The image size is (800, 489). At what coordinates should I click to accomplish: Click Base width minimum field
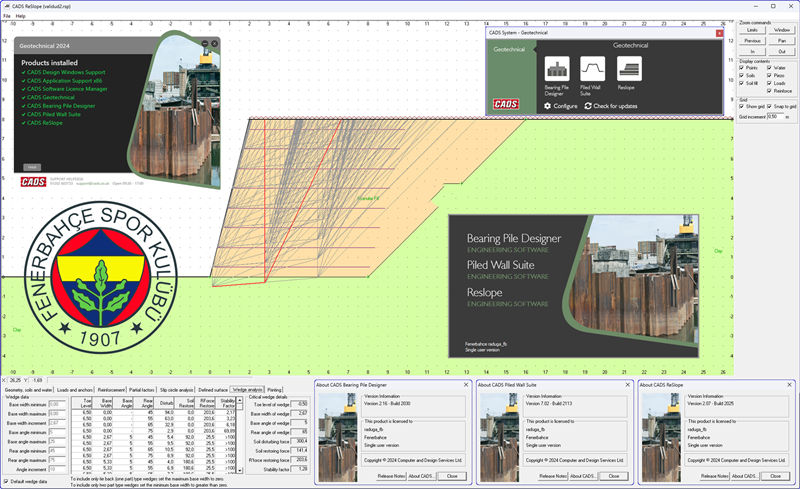[57, 404]
